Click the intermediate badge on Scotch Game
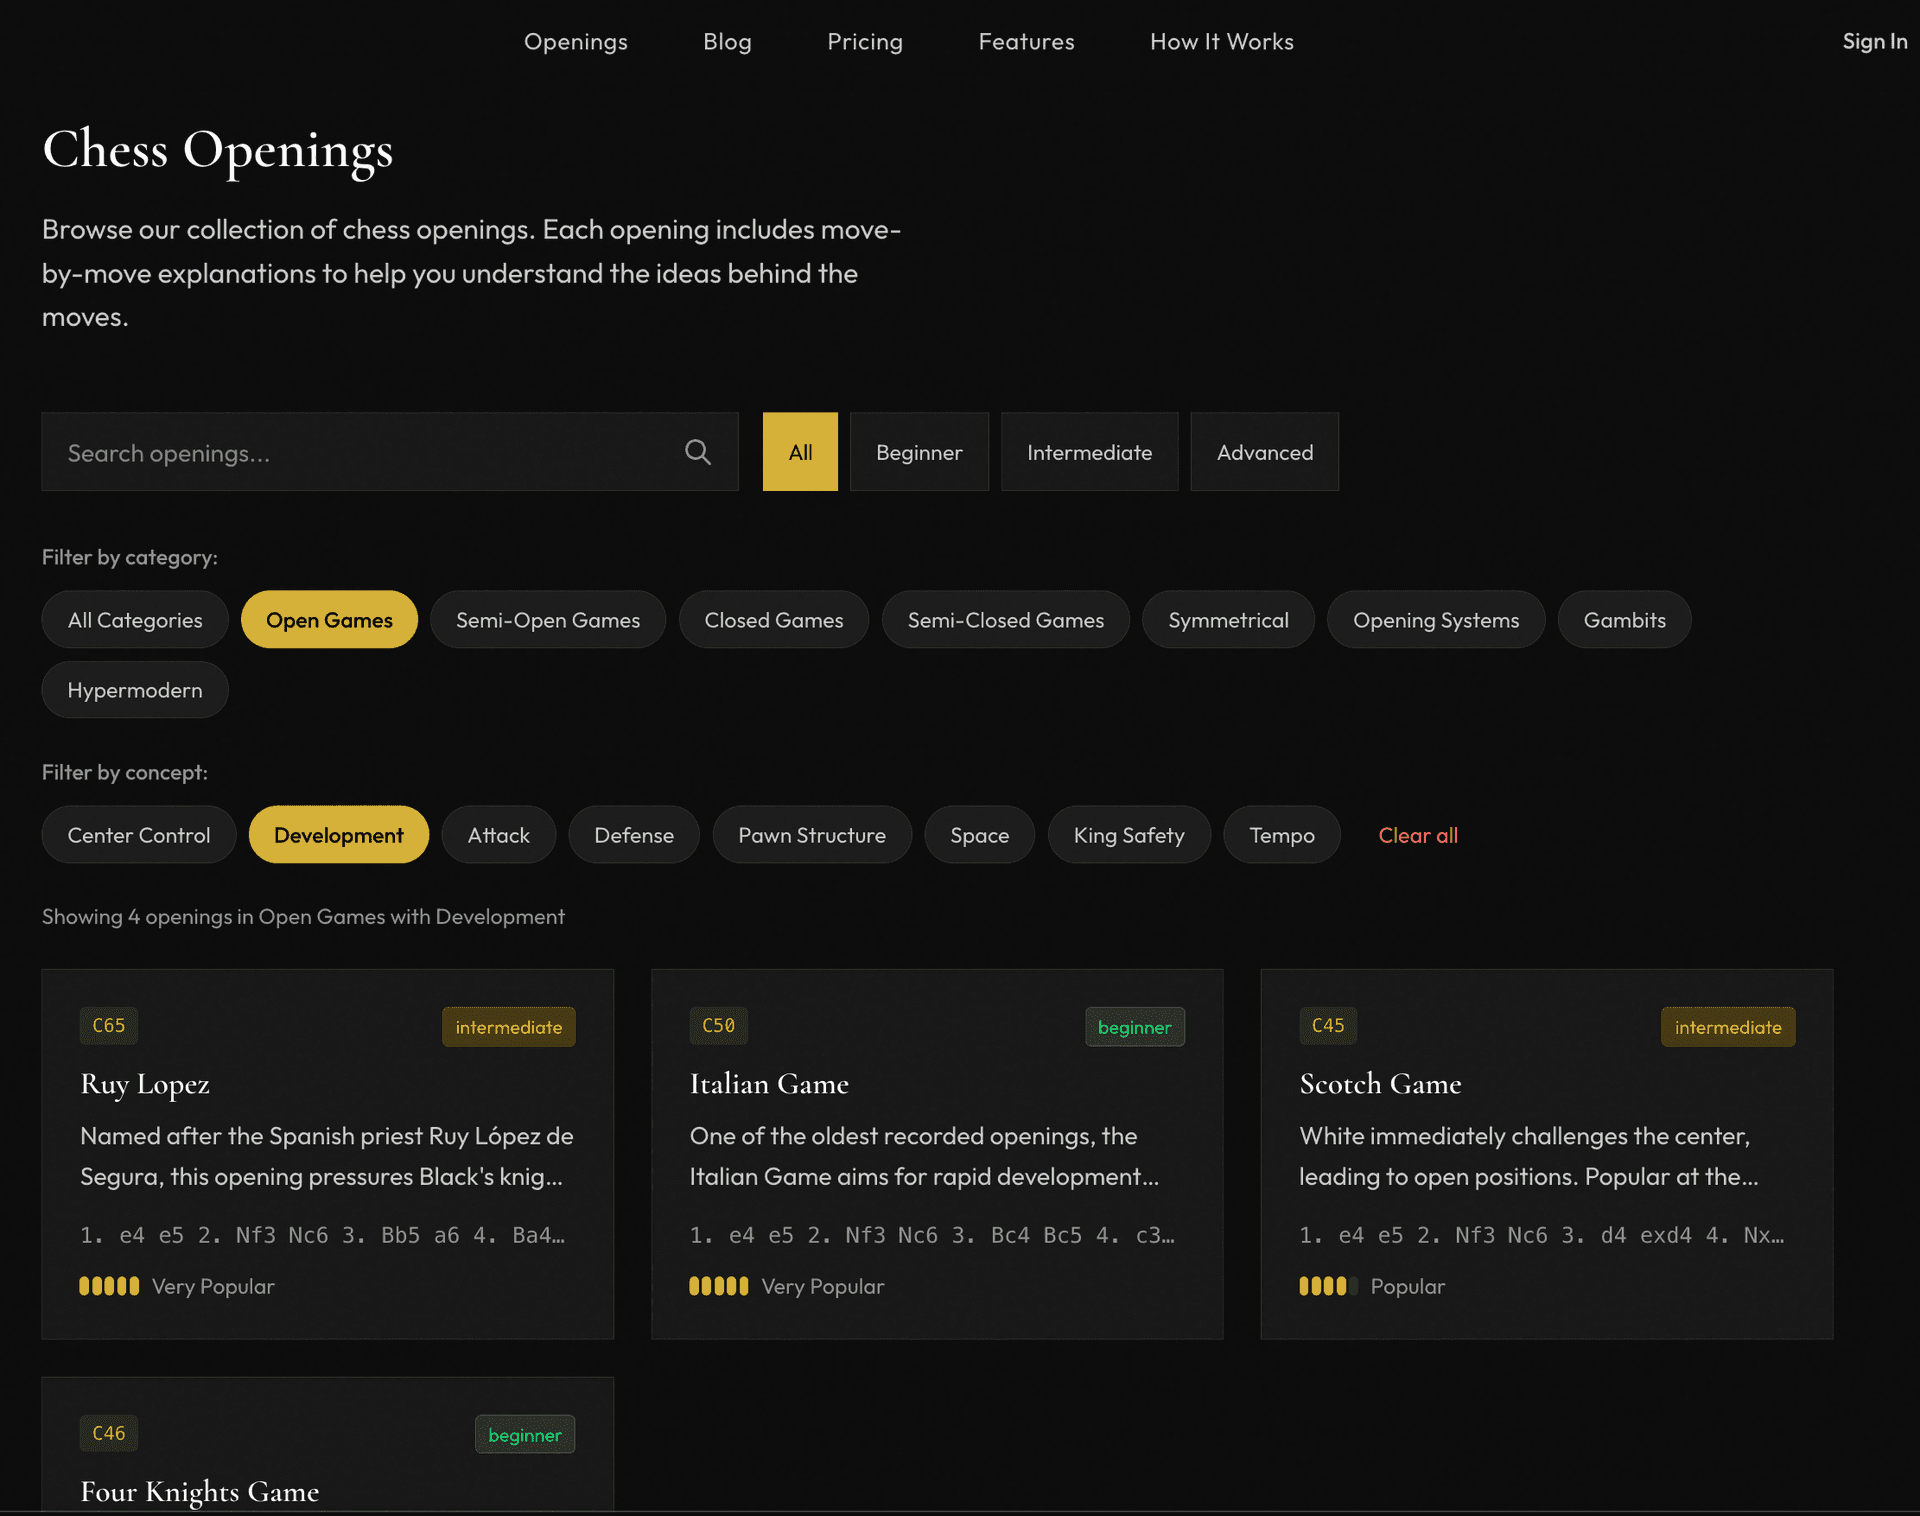Screen dimensions: 1920x1516 click(x=1728, y=1026)
